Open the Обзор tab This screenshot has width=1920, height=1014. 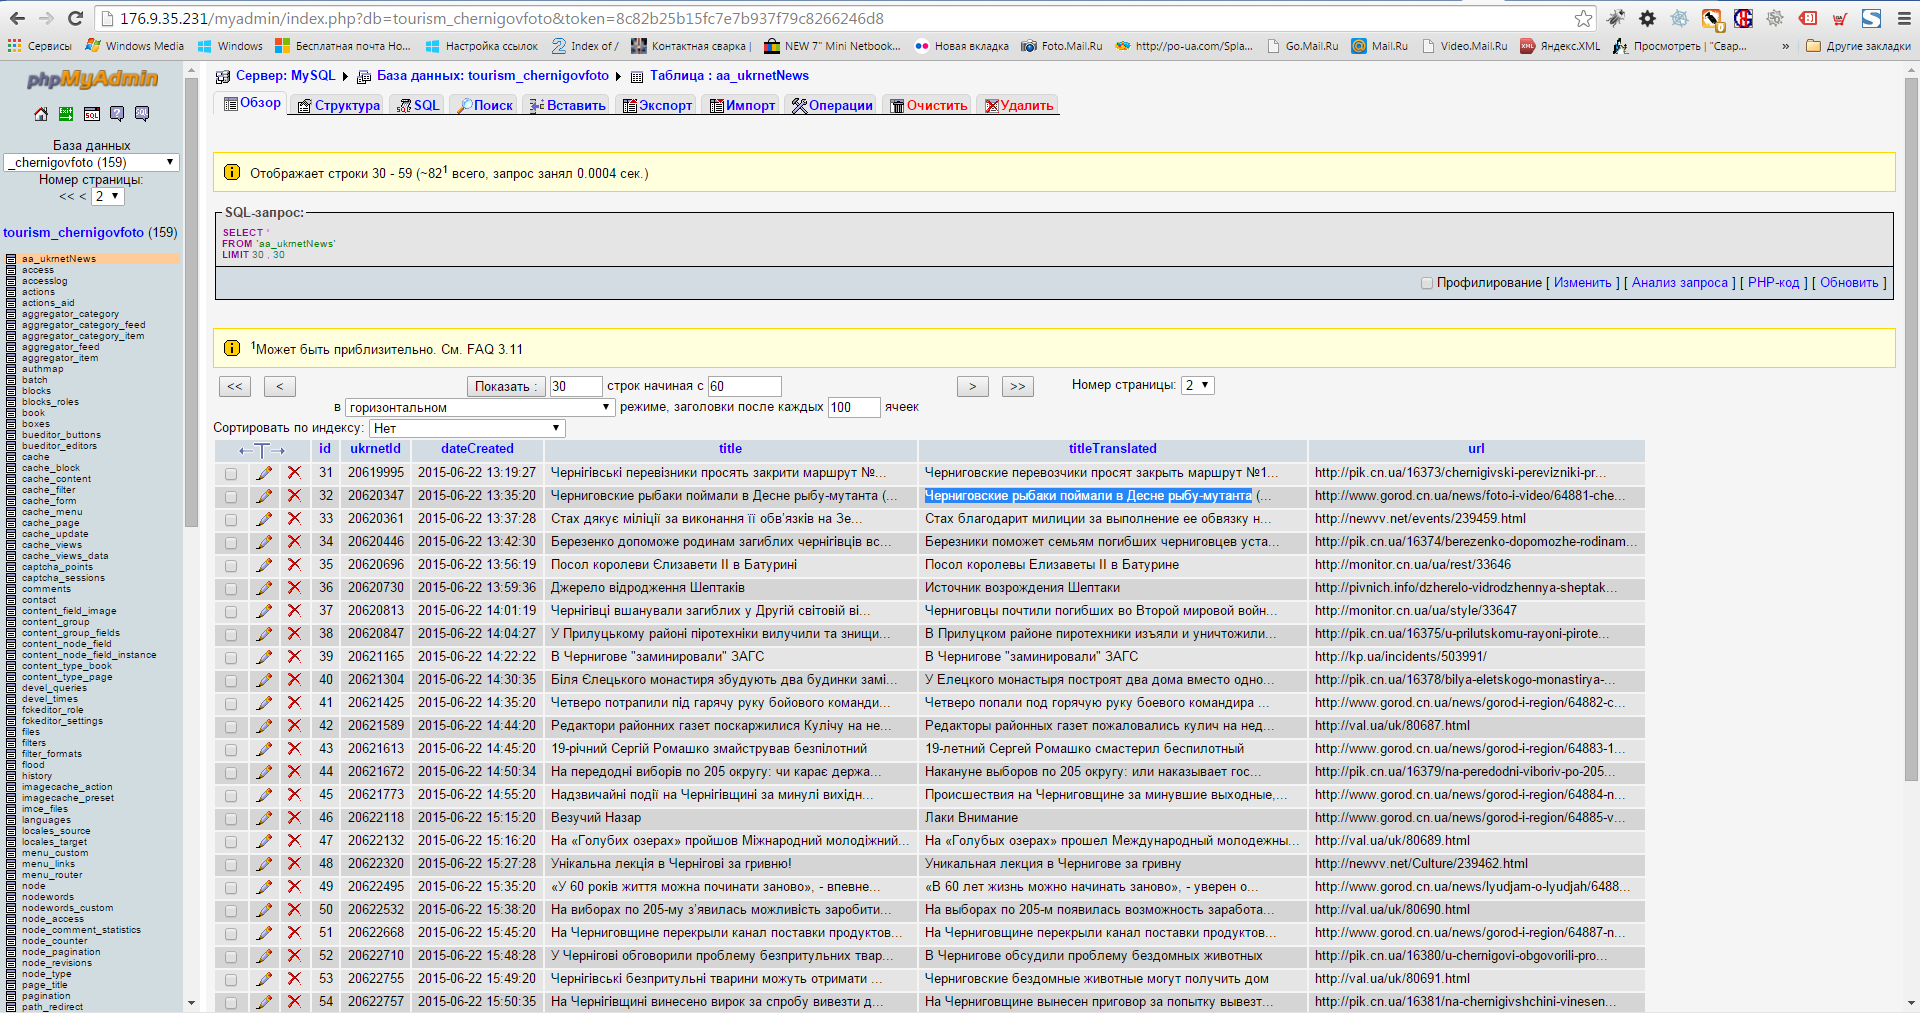tap(252, 103)
